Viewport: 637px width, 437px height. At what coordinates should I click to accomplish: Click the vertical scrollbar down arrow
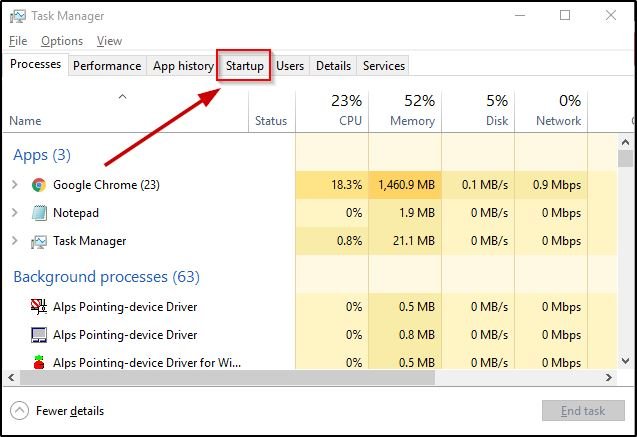(x=625, y=361)
